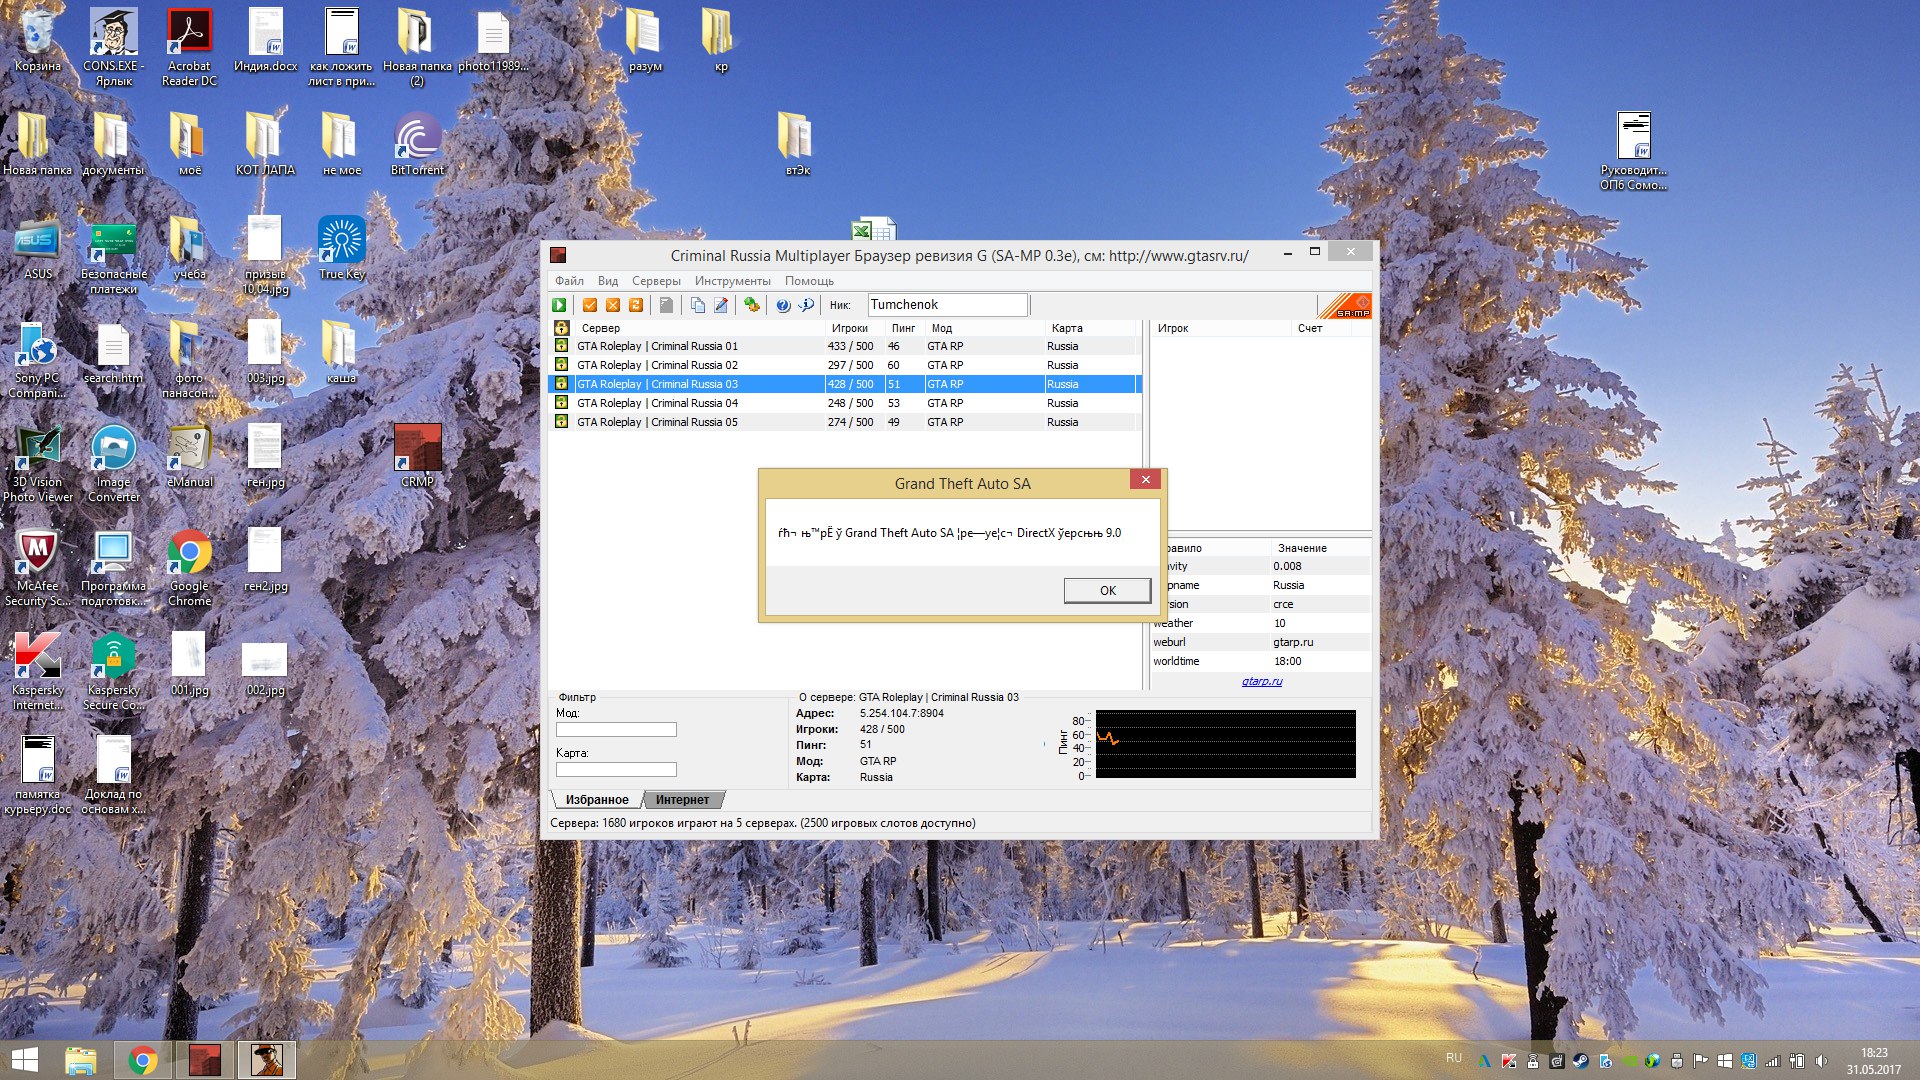Open the Серверы menu
The image size is (1920, 1080).
pyautogui.click(x=656, y=281)
